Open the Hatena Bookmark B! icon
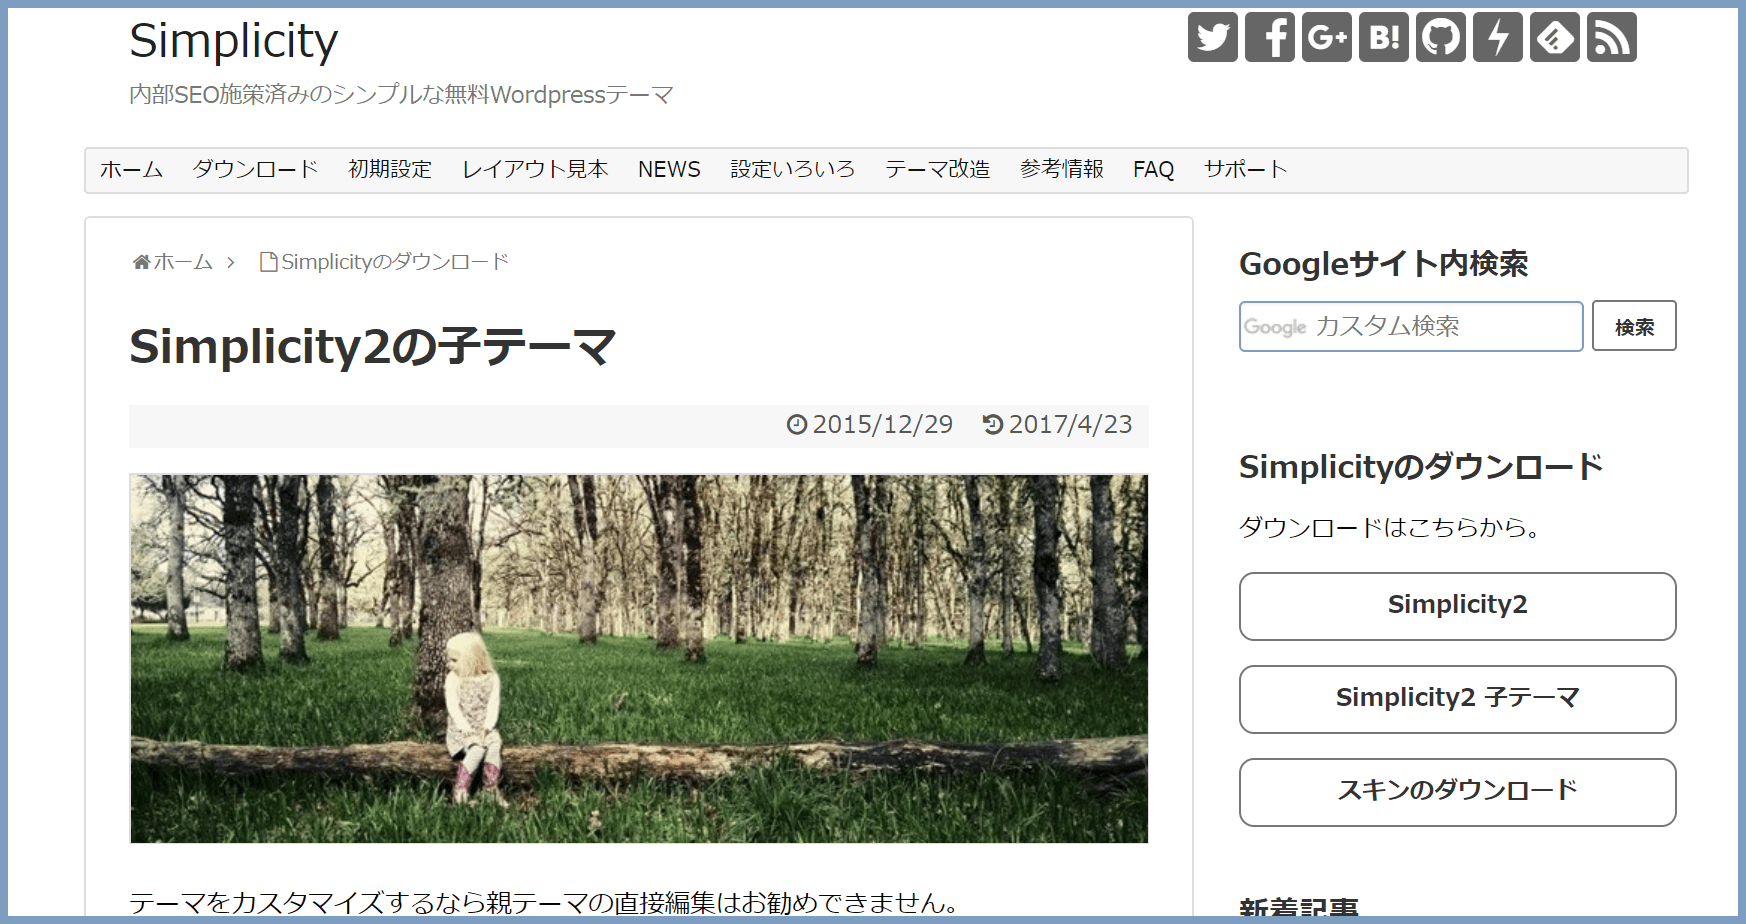The height and width of the screenshot is (924, 1746). [x=1383, y=38]
